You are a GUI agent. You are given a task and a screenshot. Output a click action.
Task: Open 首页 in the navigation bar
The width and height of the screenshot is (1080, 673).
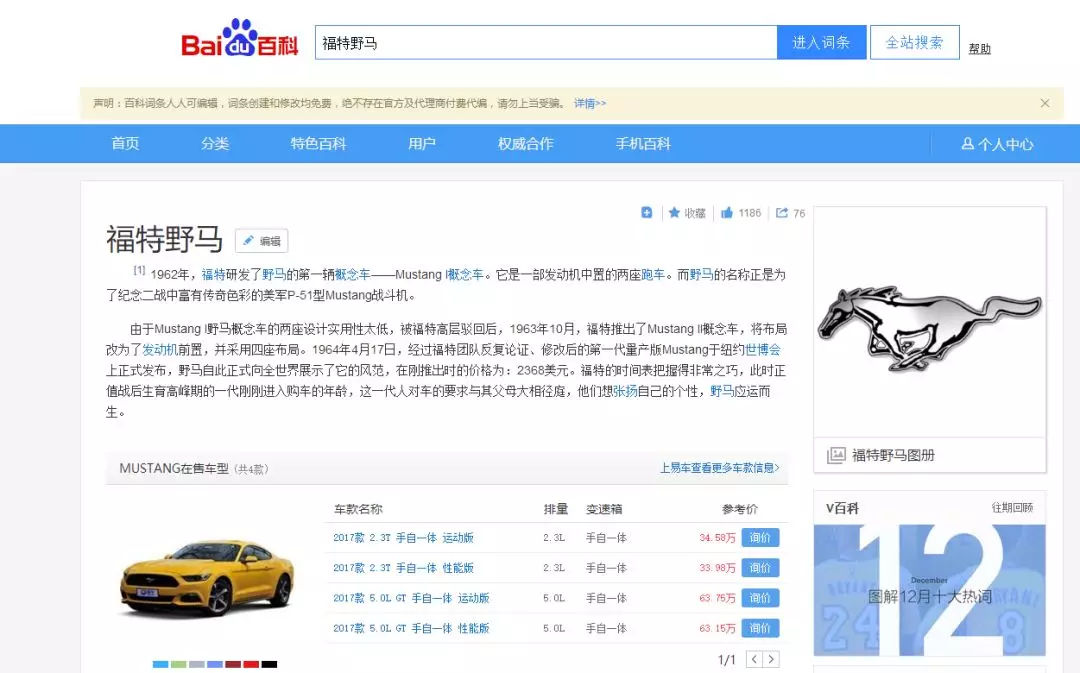[125, 143]
